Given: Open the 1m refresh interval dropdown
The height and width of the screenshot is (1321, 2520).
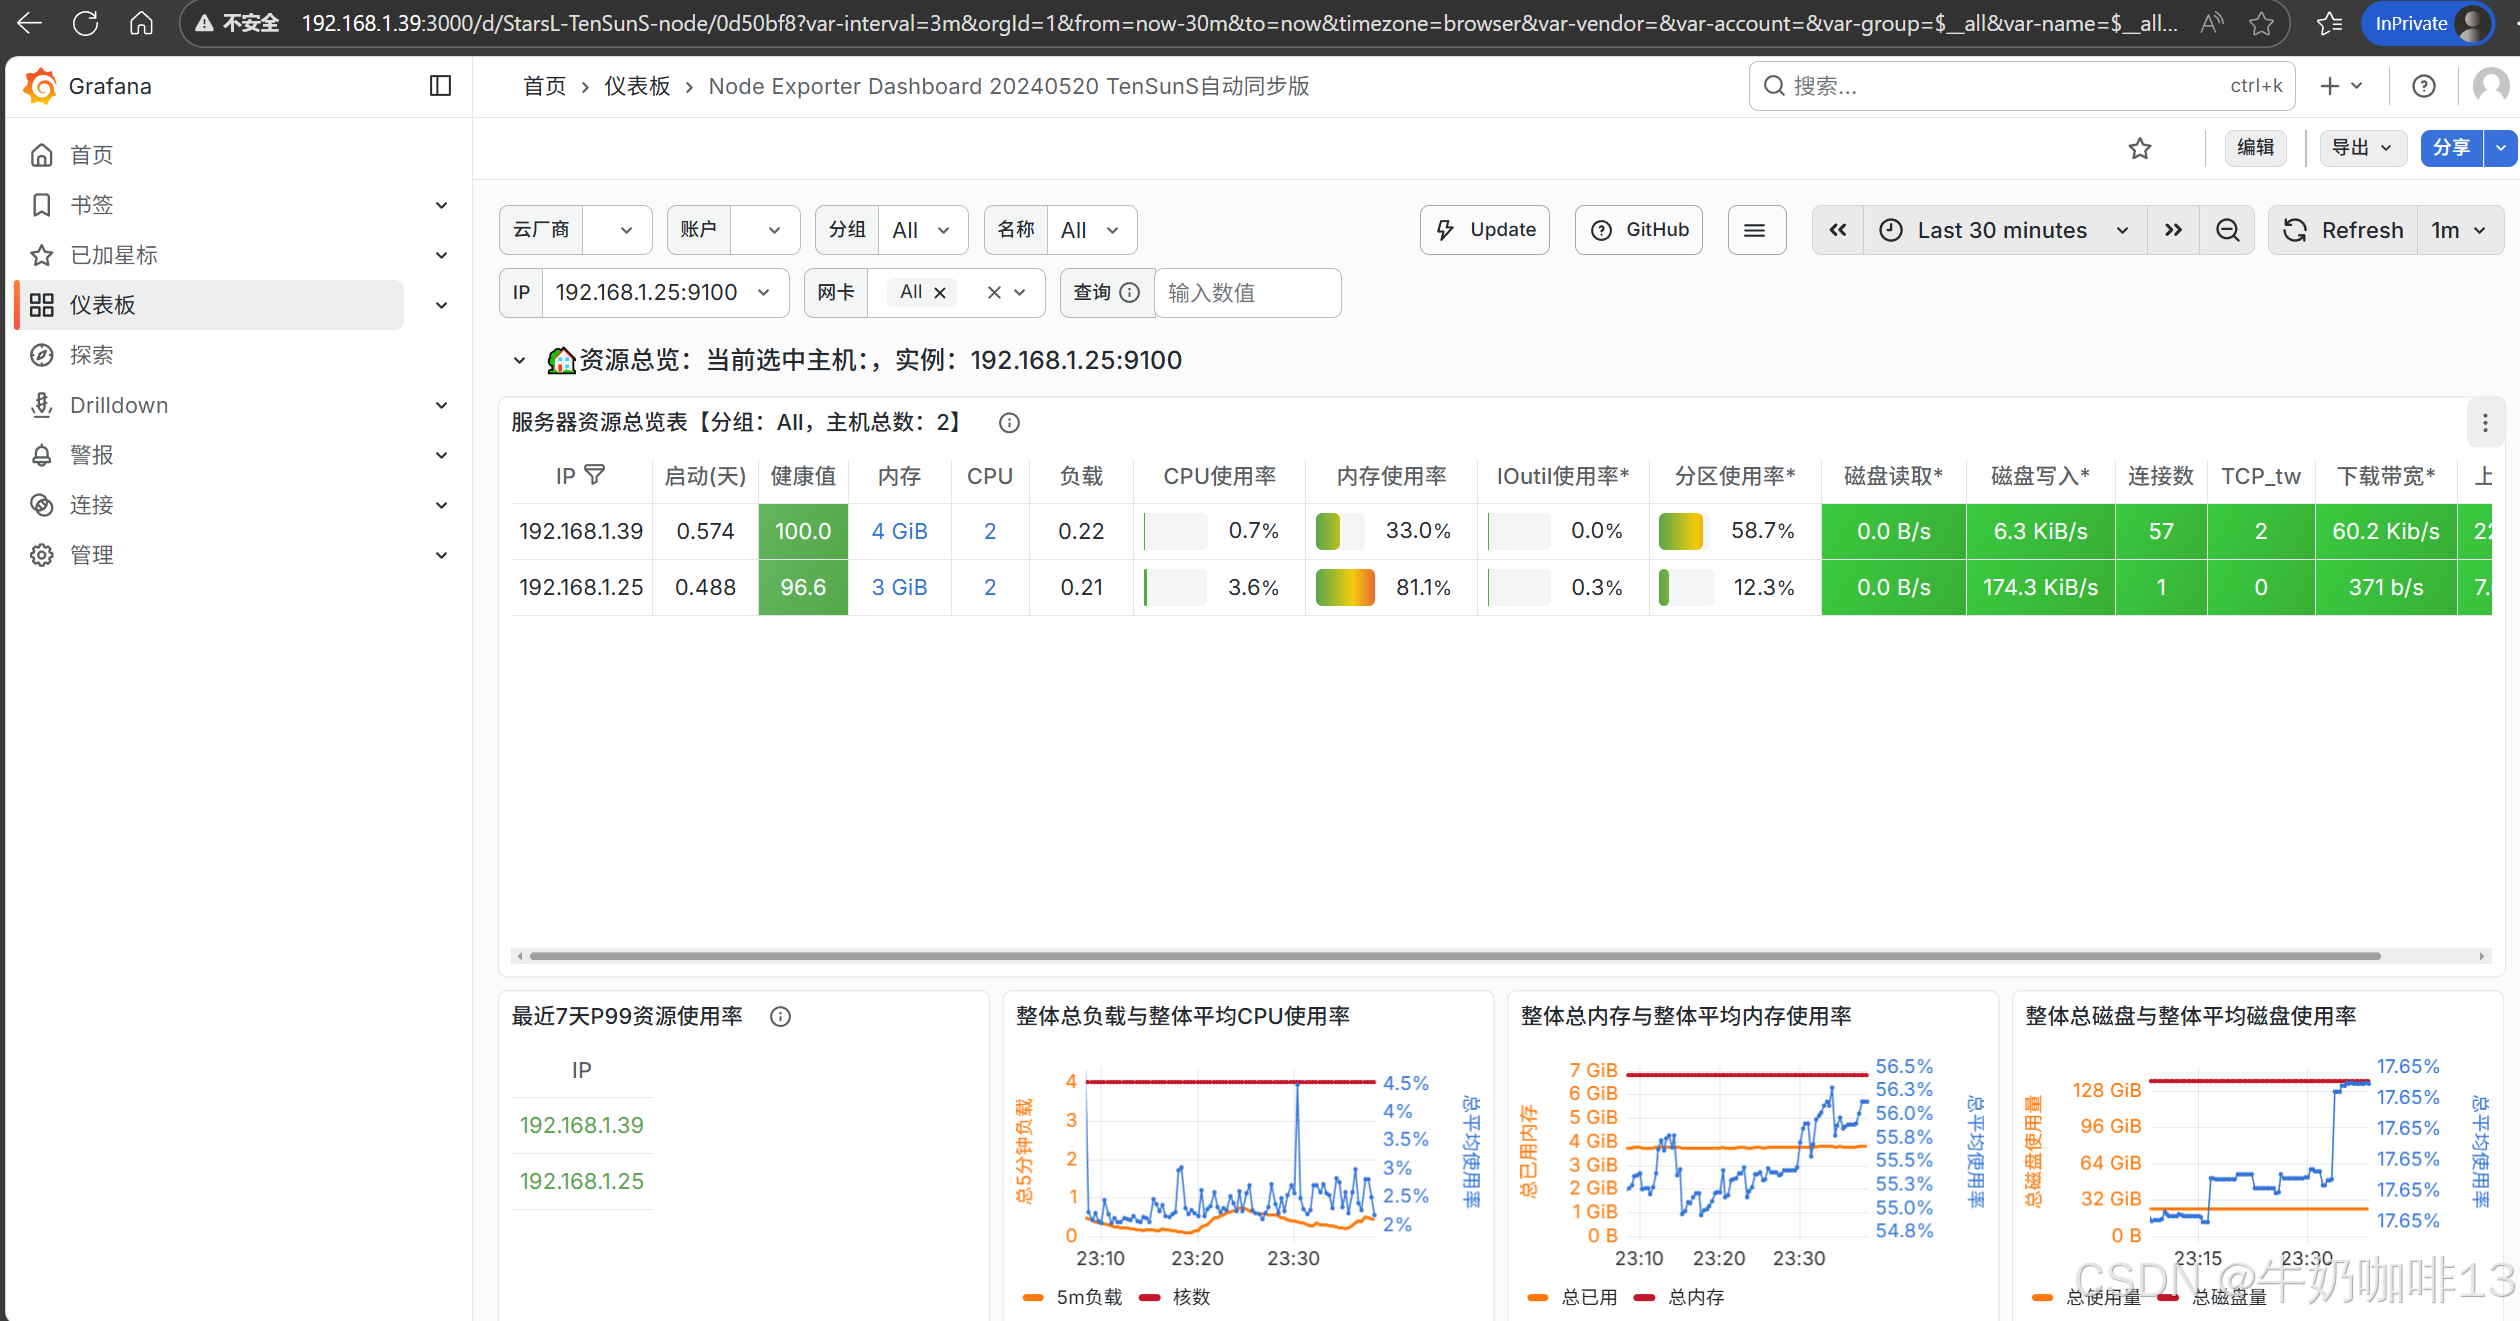Looking at the screenshot, I should (x=2459, y=230).
